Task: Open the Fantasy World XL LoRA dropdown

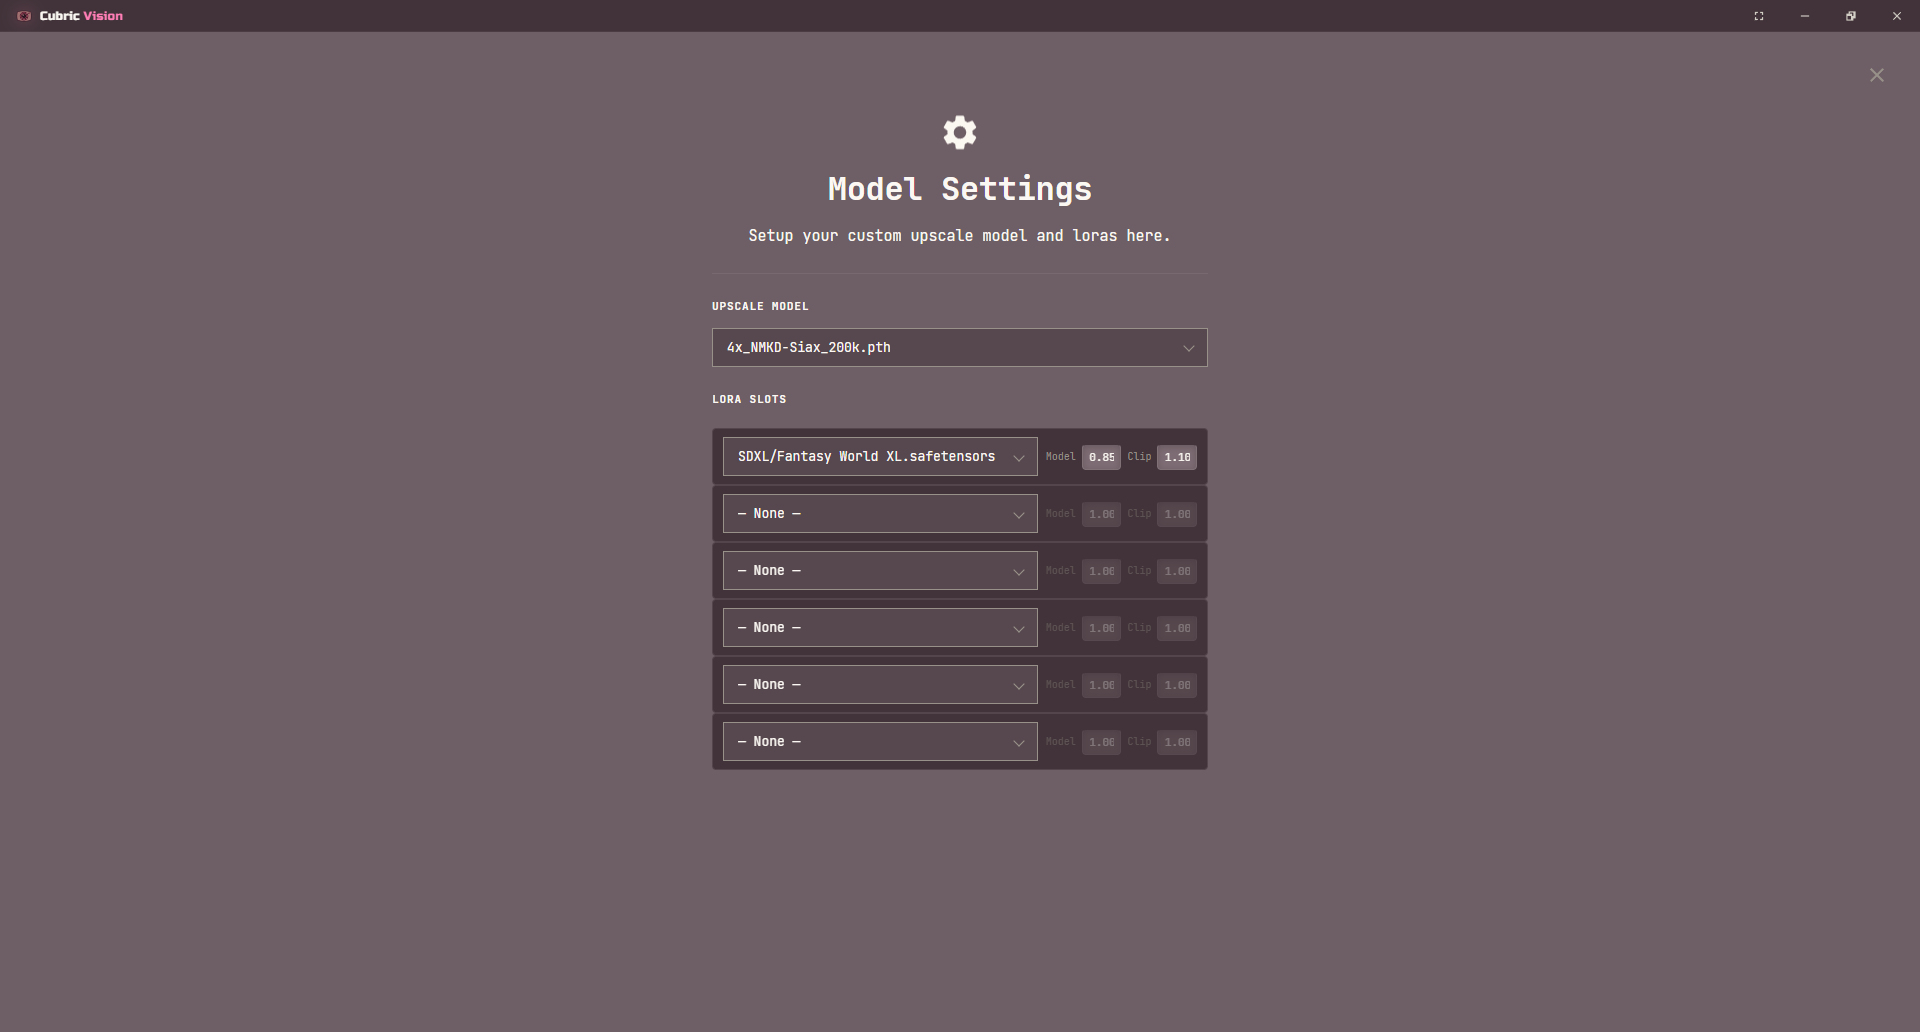Action: pos(880,457)
